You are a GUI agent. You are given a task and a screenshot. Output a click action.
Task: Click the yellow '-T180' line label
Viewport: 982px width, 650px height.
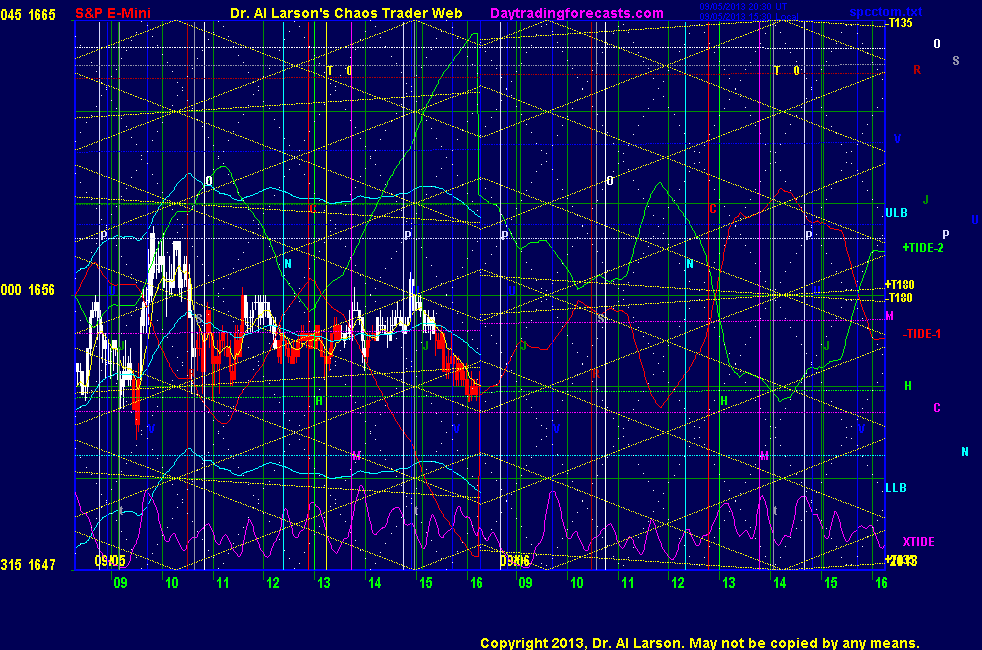pyautogui.click(x=900, y=298)
